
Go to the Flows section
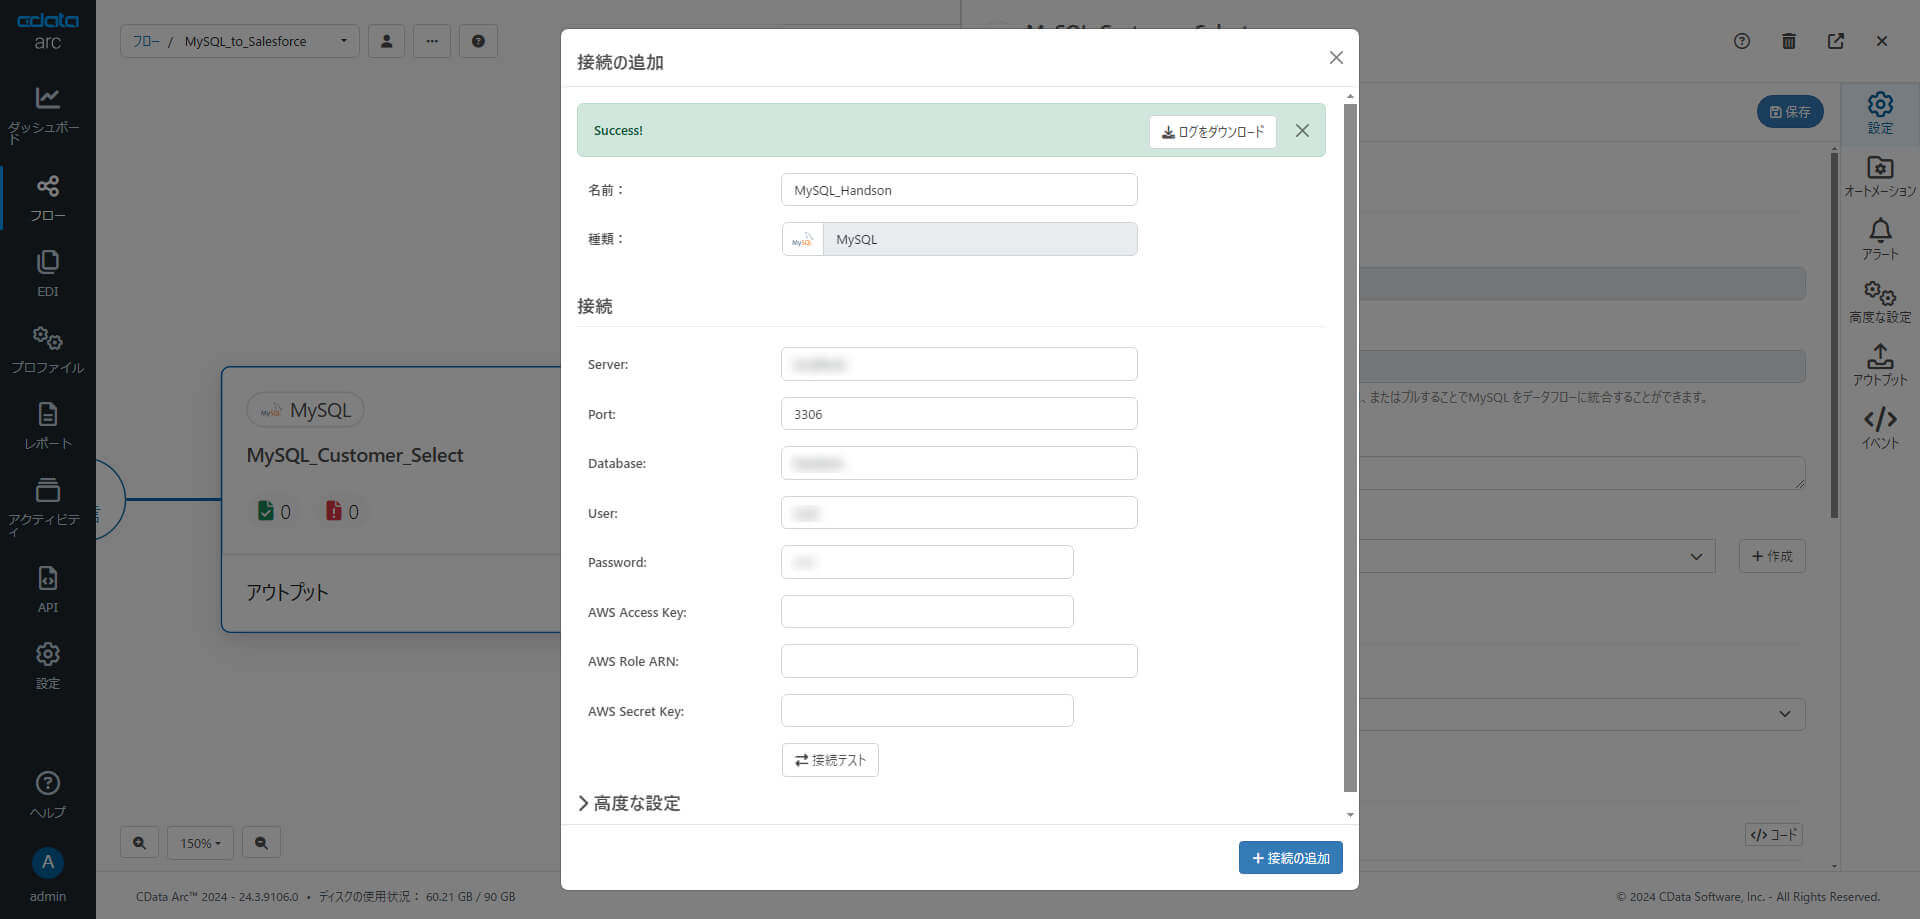(47, 198)
